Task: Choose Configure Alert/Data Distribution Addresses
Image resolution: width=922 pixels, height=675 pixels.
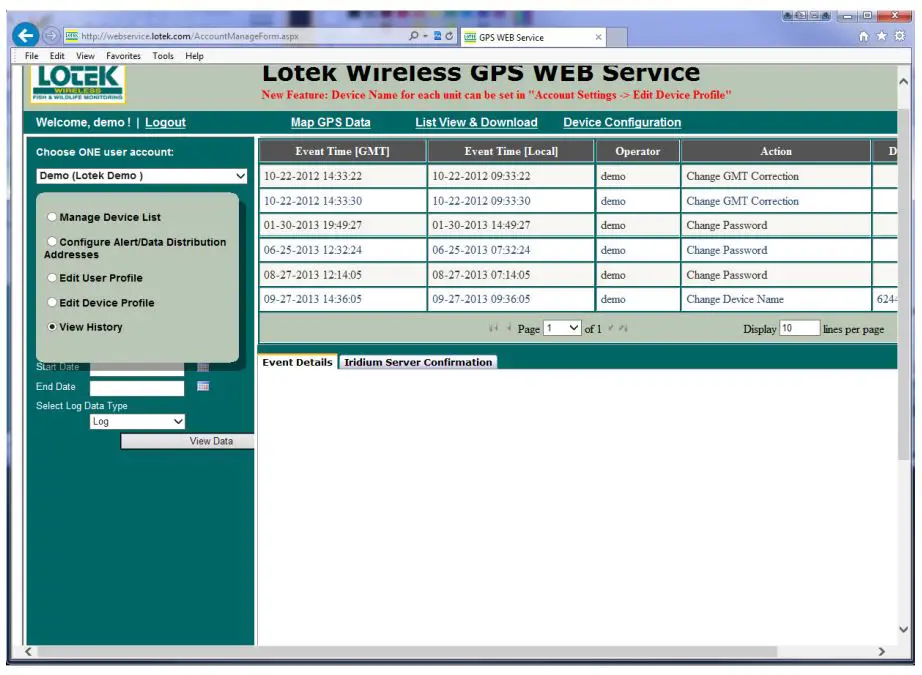Action: (x=138, y=240)
